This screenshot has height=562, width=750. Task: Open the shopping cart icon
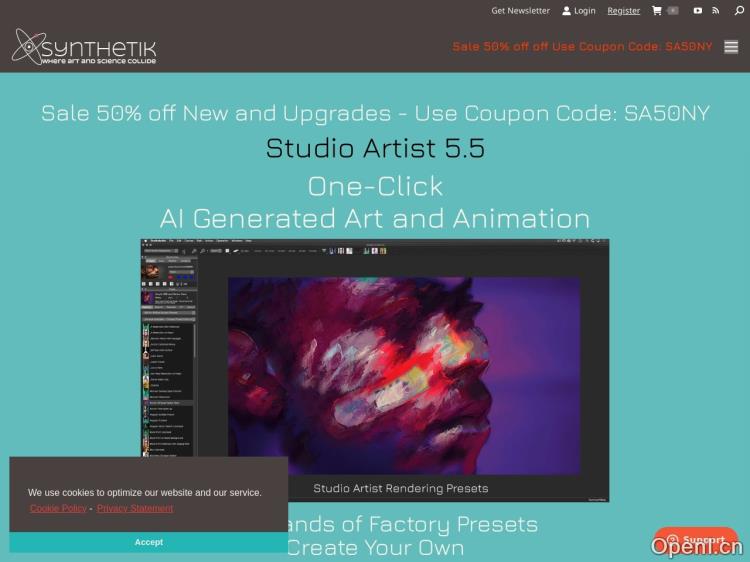pos(657,11)
